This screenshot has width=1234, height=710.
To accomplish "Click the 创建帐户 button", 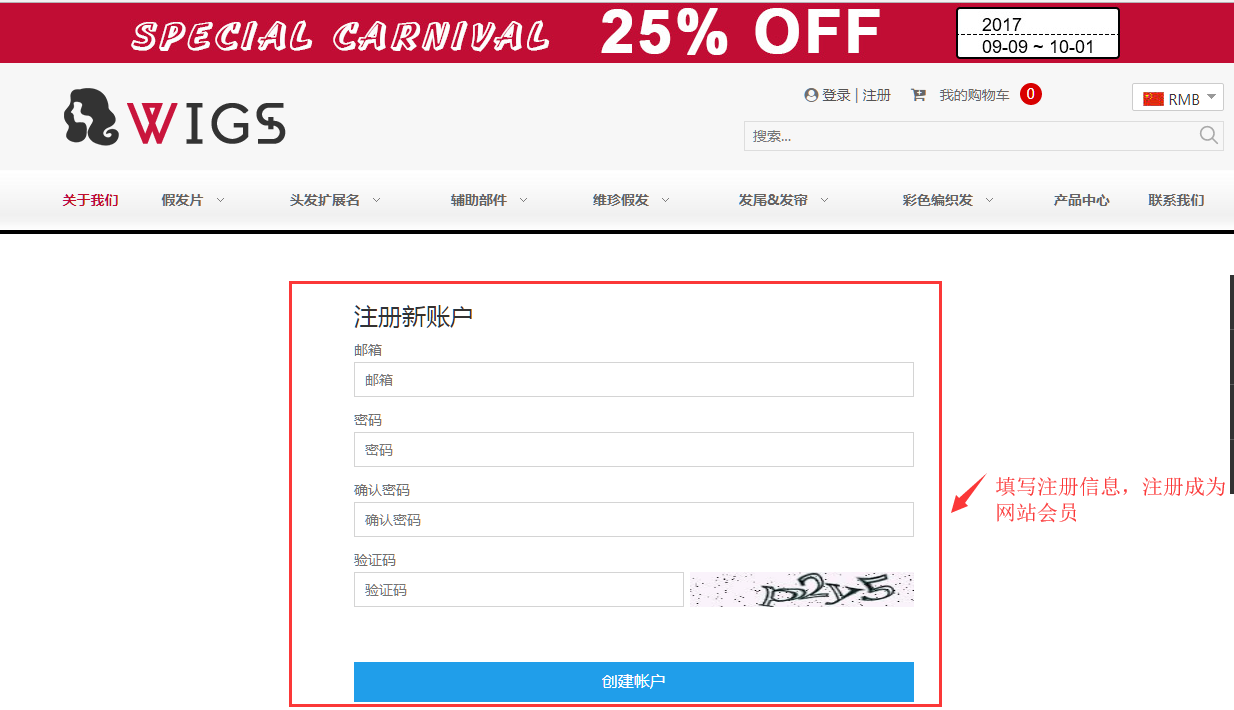I will [x=634, y=681].
